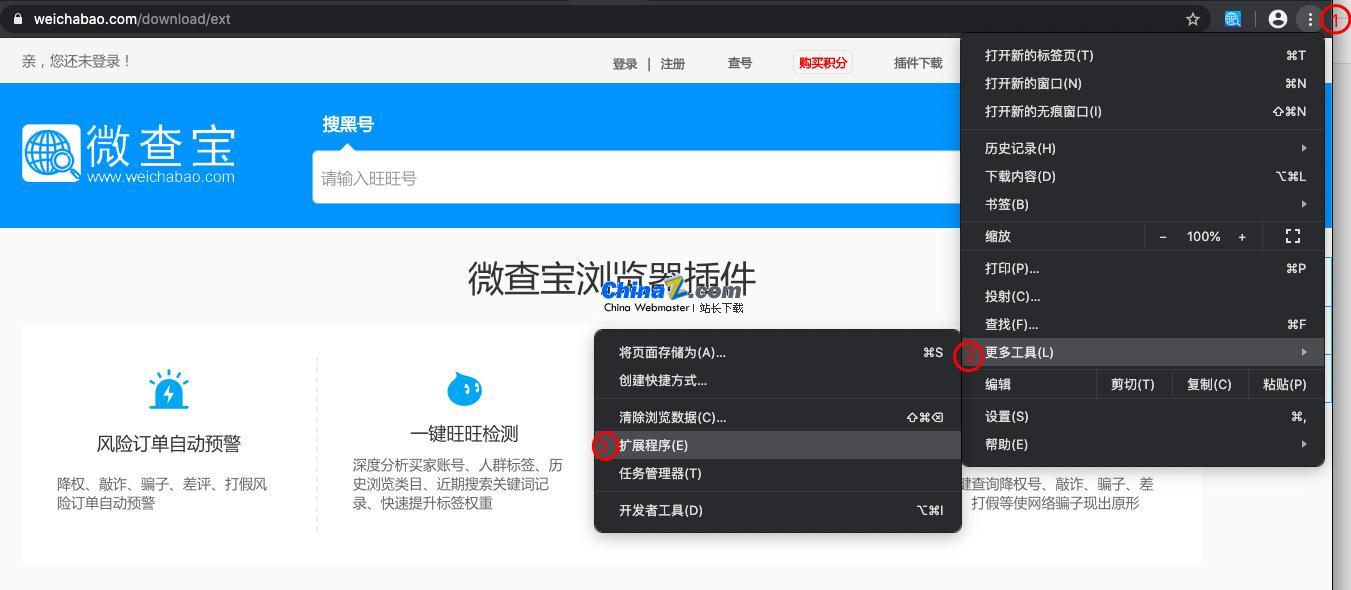Select 粘贴(P) in the edit row

[x=1285, y=384]
